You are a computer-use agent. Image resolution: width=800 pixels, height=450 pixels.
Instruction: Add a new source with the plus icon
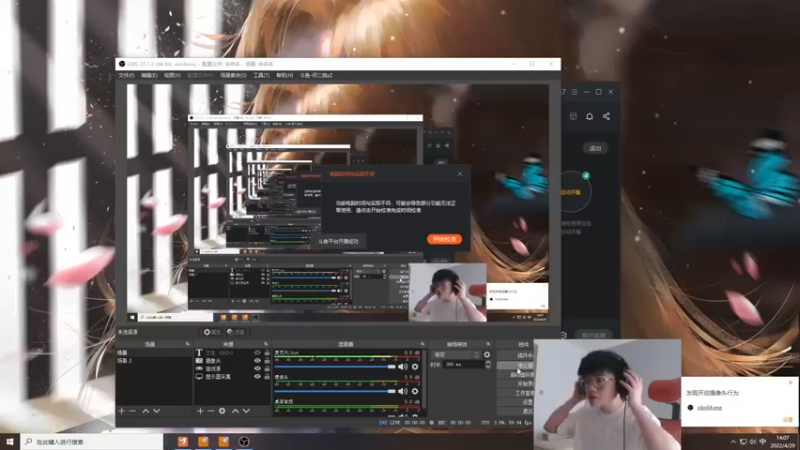click(200, 411)
